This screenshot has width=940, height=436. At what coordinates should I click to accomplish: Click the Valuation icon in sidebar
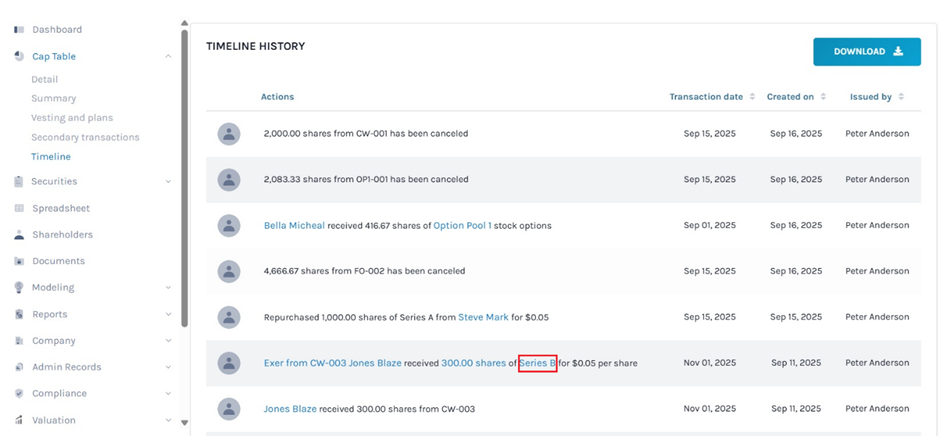(x=19, y=420)
